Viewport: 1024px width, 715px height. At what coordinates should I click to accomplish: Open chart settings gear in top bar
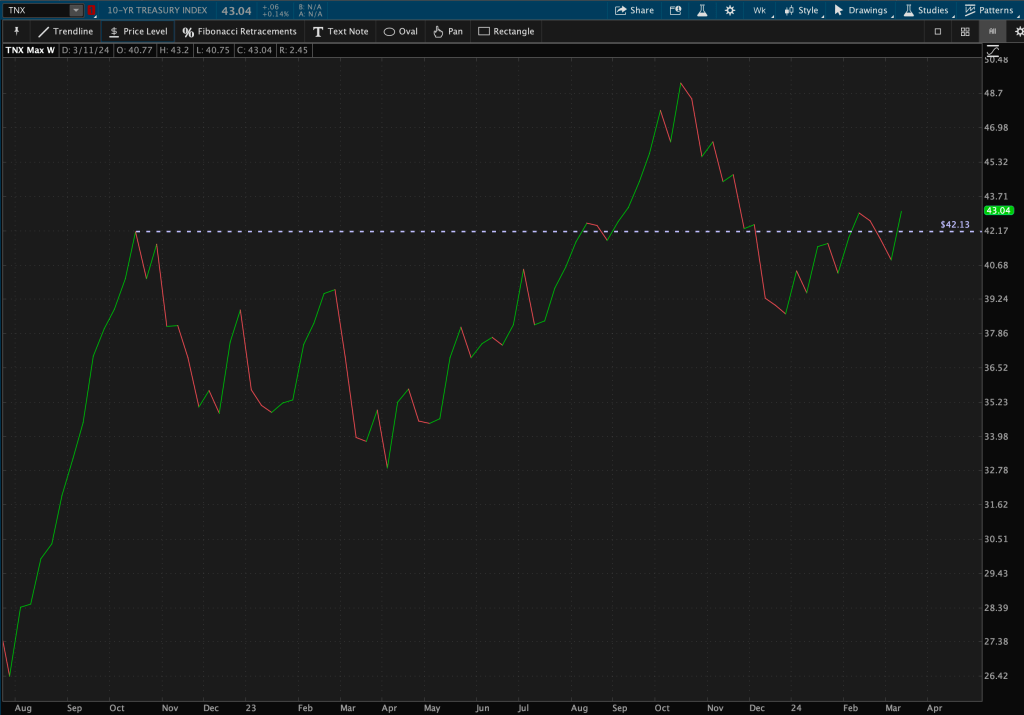(730, 10)
